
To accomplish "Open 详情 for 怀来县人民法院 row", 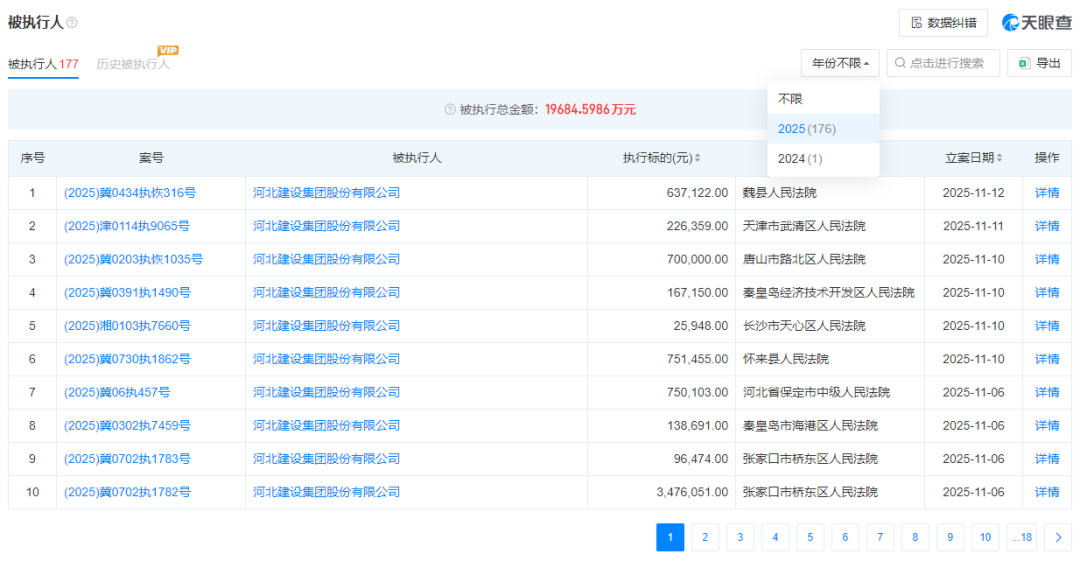I will (x=1046, y=359).
